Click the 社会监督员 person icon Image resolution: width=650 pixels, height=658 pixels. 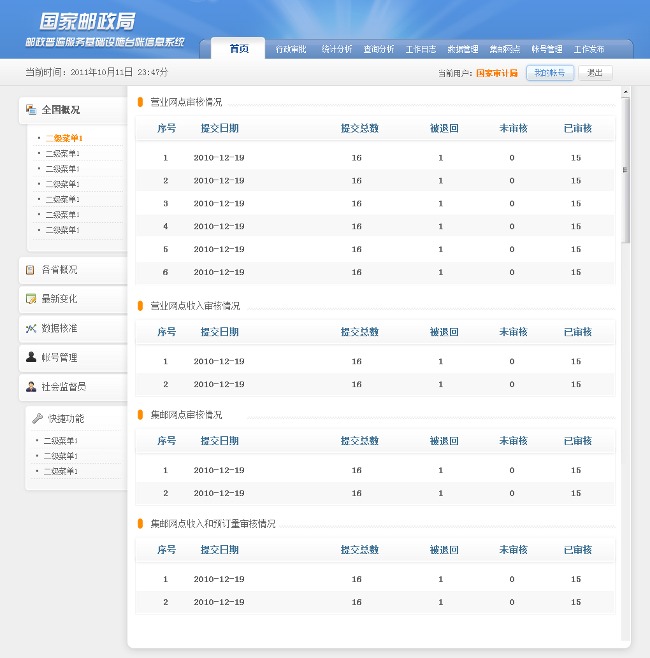coord(31,386)
